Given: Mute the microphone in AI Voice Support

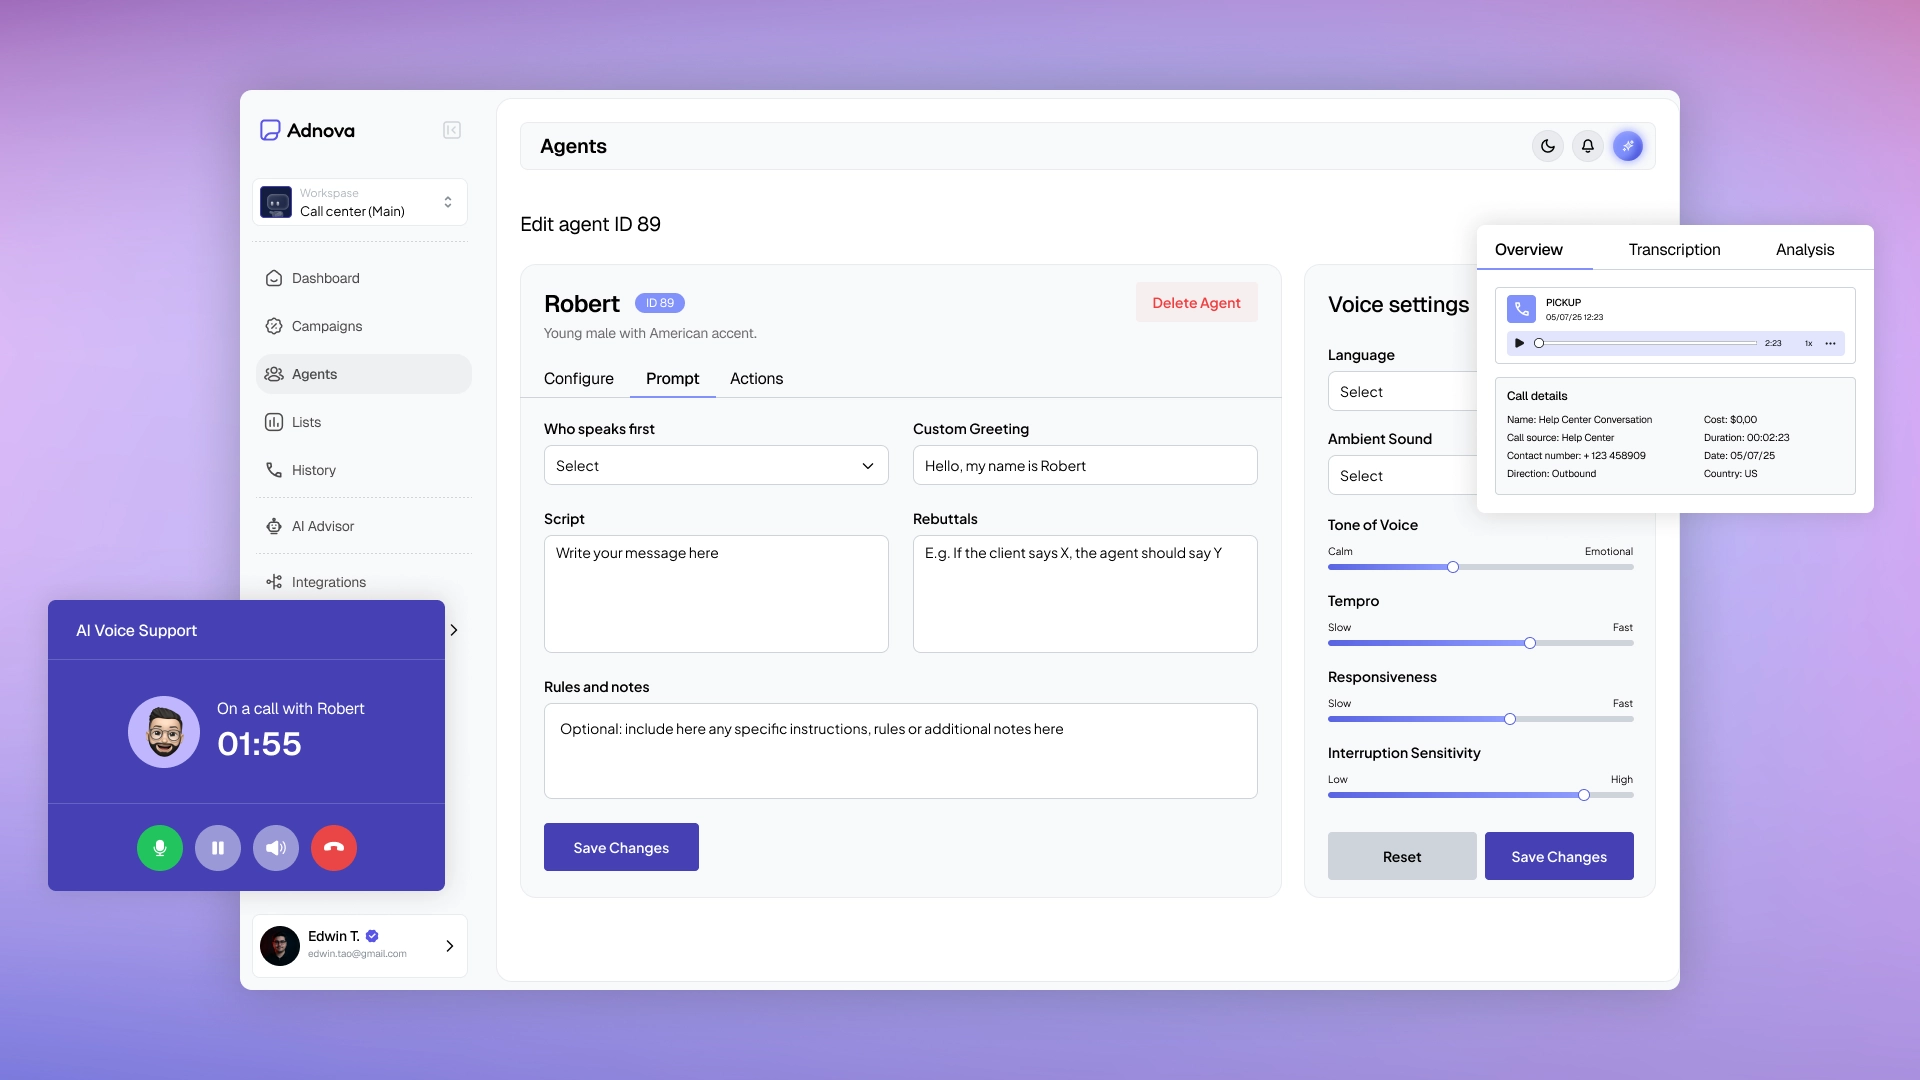Looking at the screenshot, I should (160, 847).
